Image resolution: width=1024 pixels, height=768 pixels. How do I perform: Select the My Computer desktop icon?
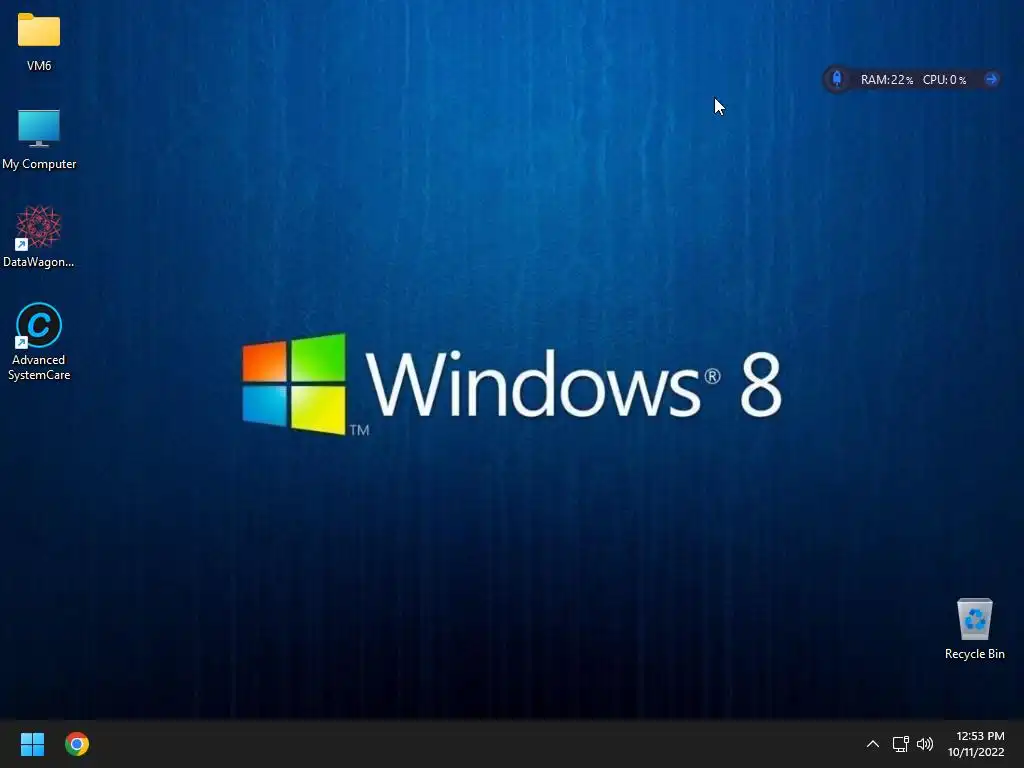tap(39, 128)
